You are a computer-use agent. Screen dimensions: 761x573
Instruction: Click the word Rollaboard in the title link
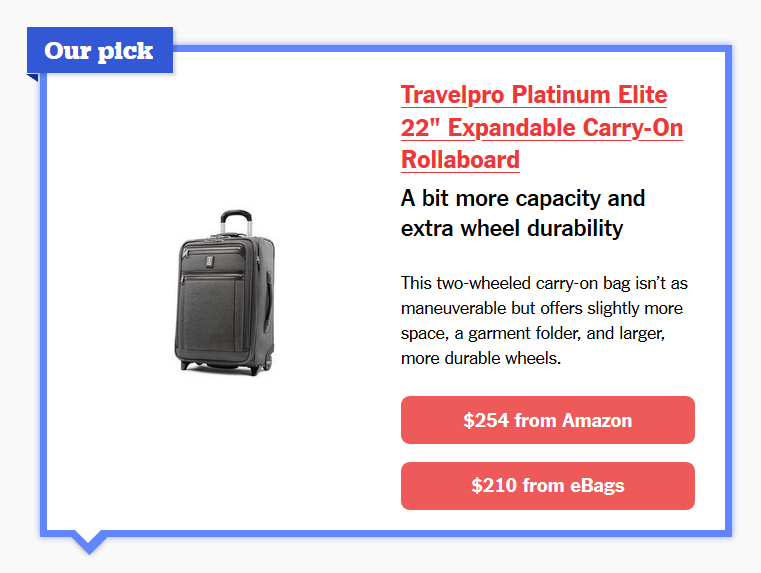tap(460, 160)
